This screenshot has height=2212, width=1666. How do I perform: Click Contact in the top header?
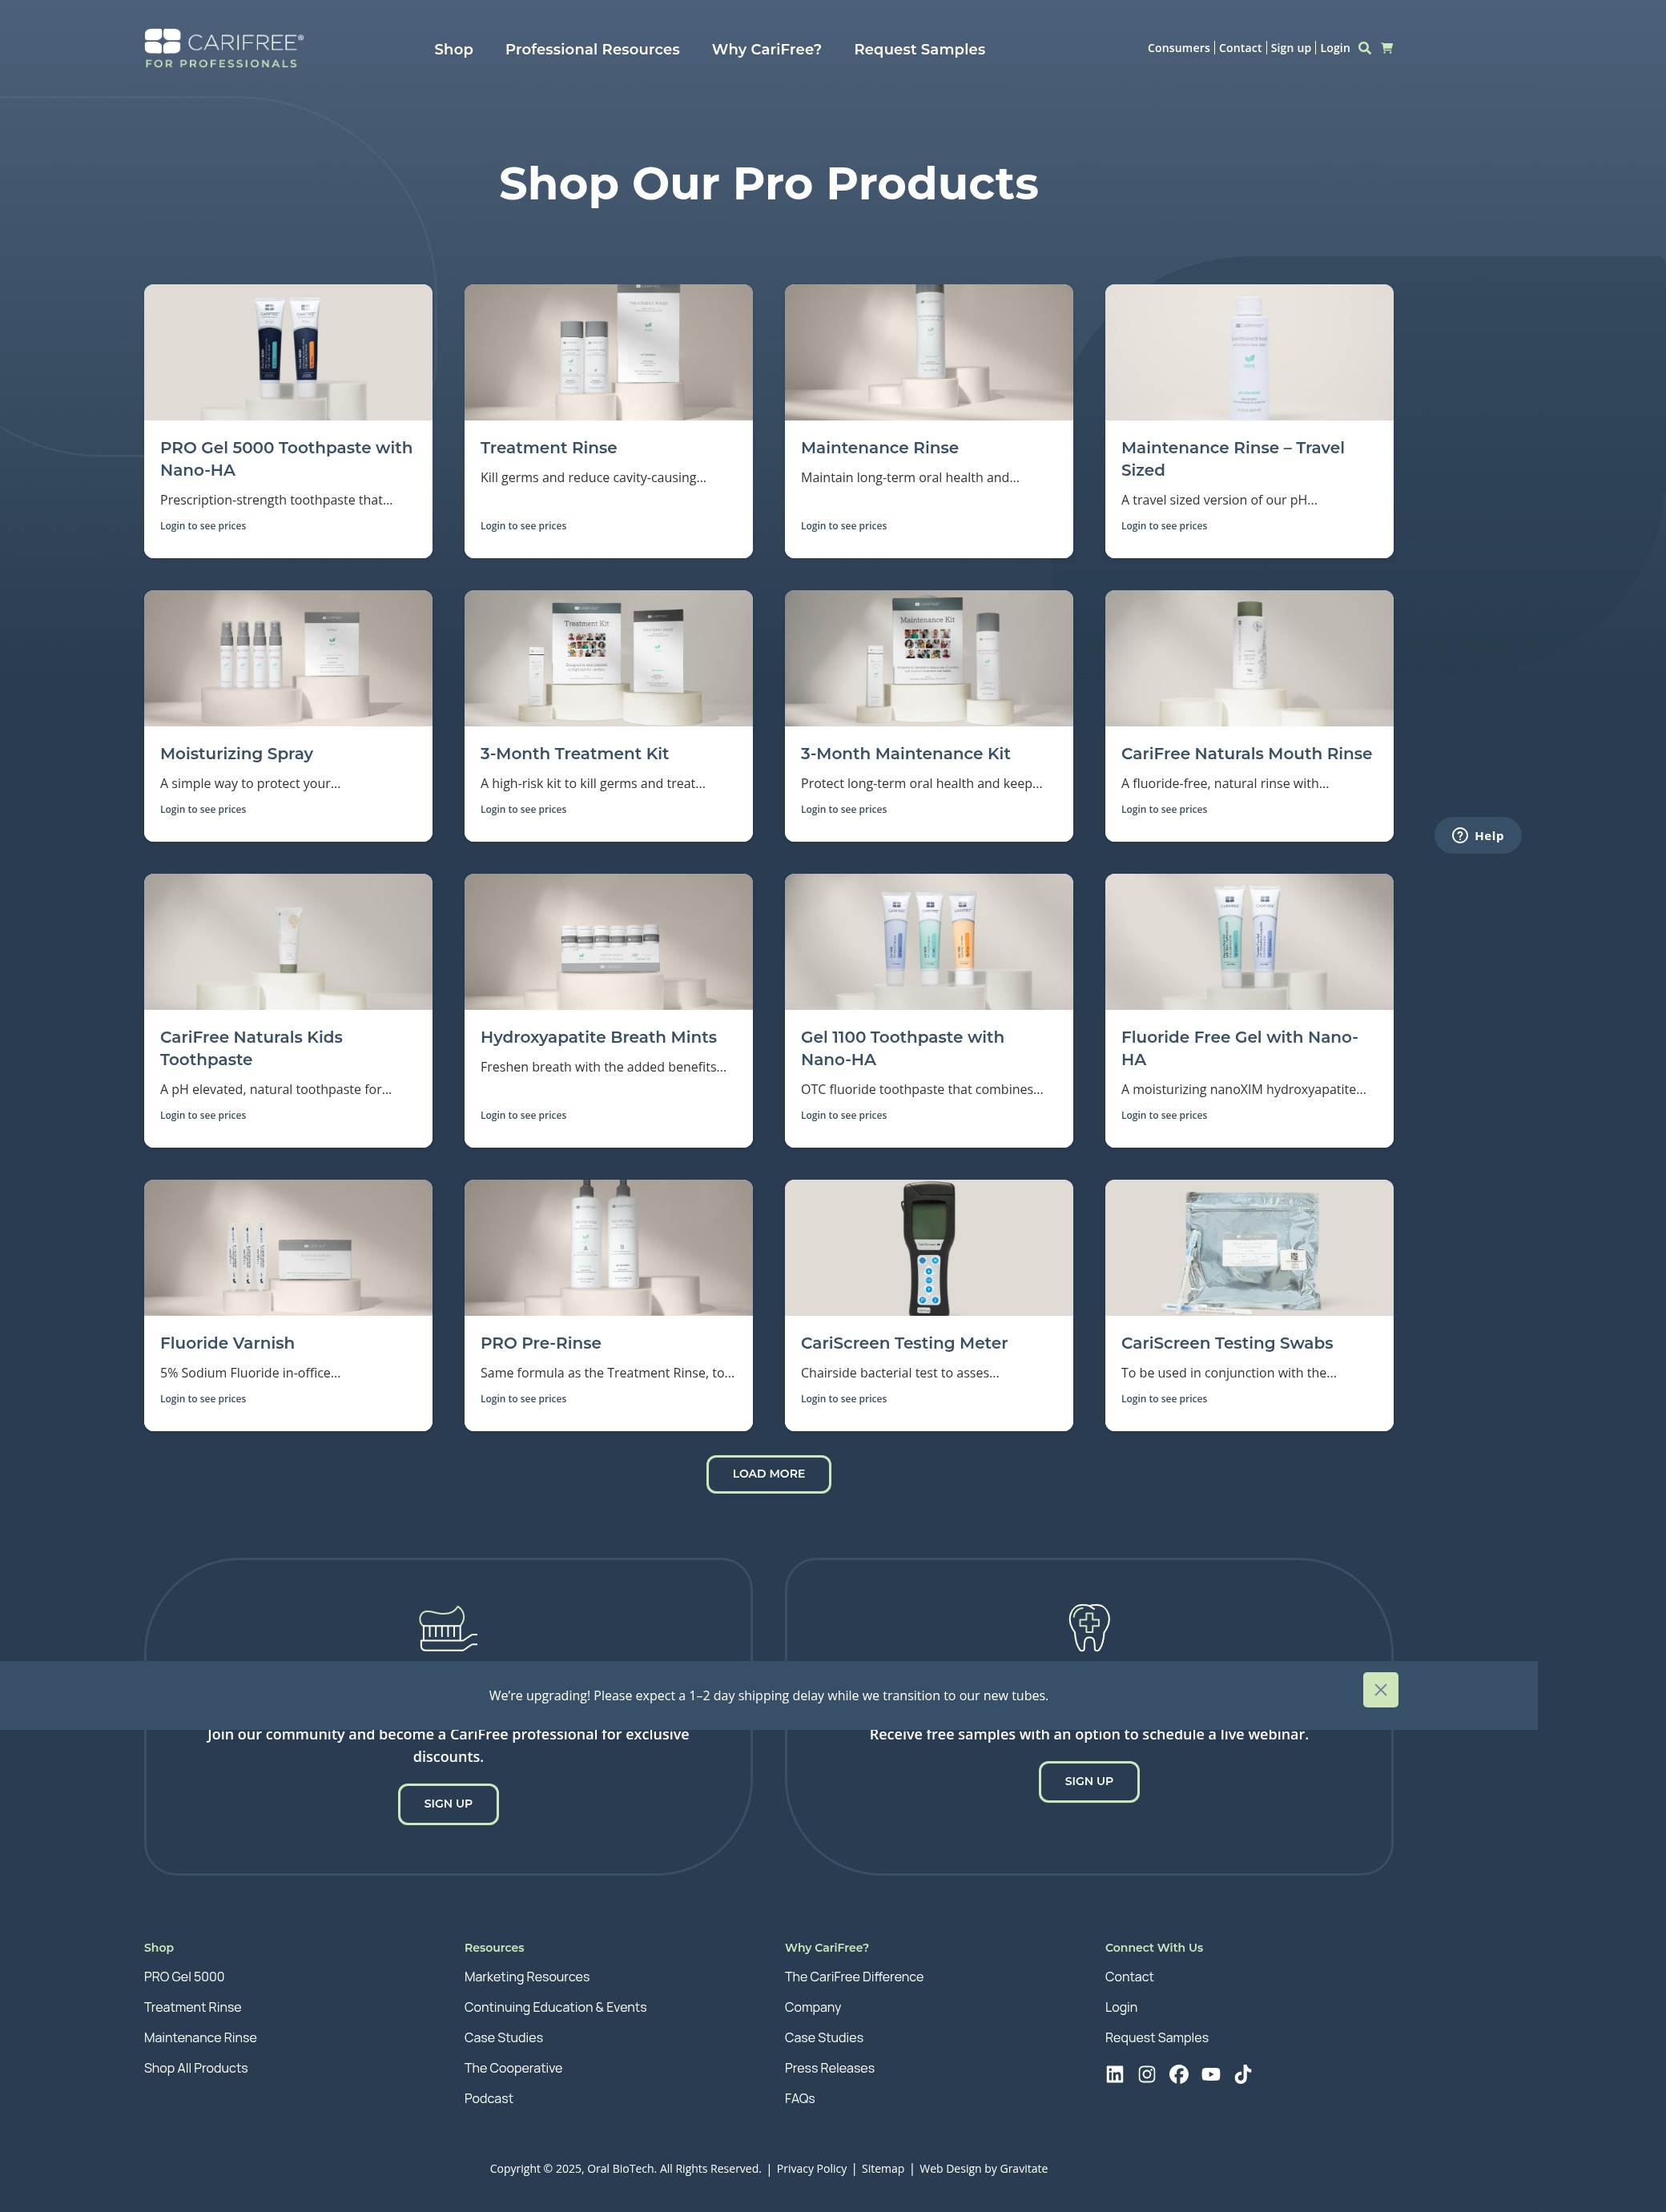coord(1240,48)
